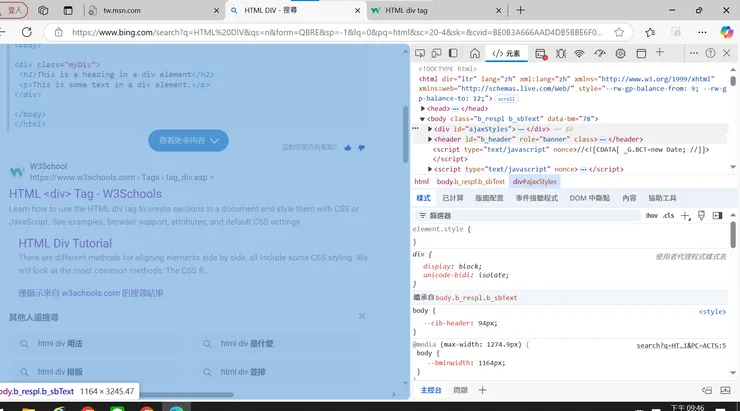
Task: Switch to the Computed (已計算) tab
Action: 453,198
